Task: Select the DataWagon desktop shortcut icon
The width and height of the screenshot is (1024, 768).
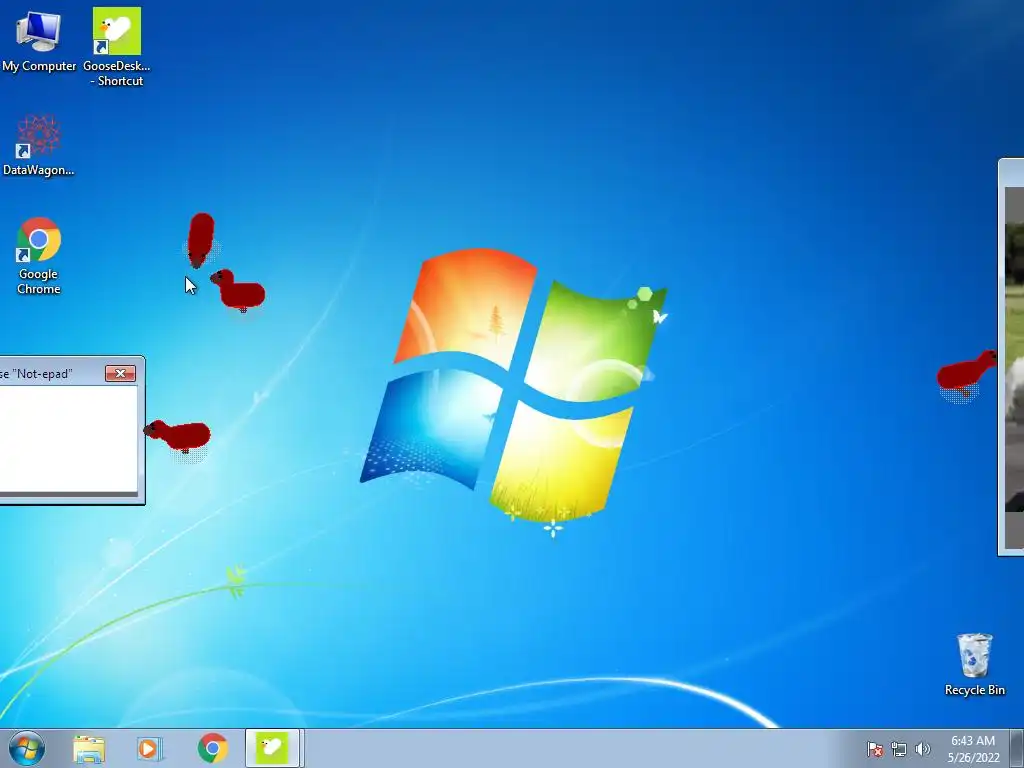Action: [x=39, y=145]
